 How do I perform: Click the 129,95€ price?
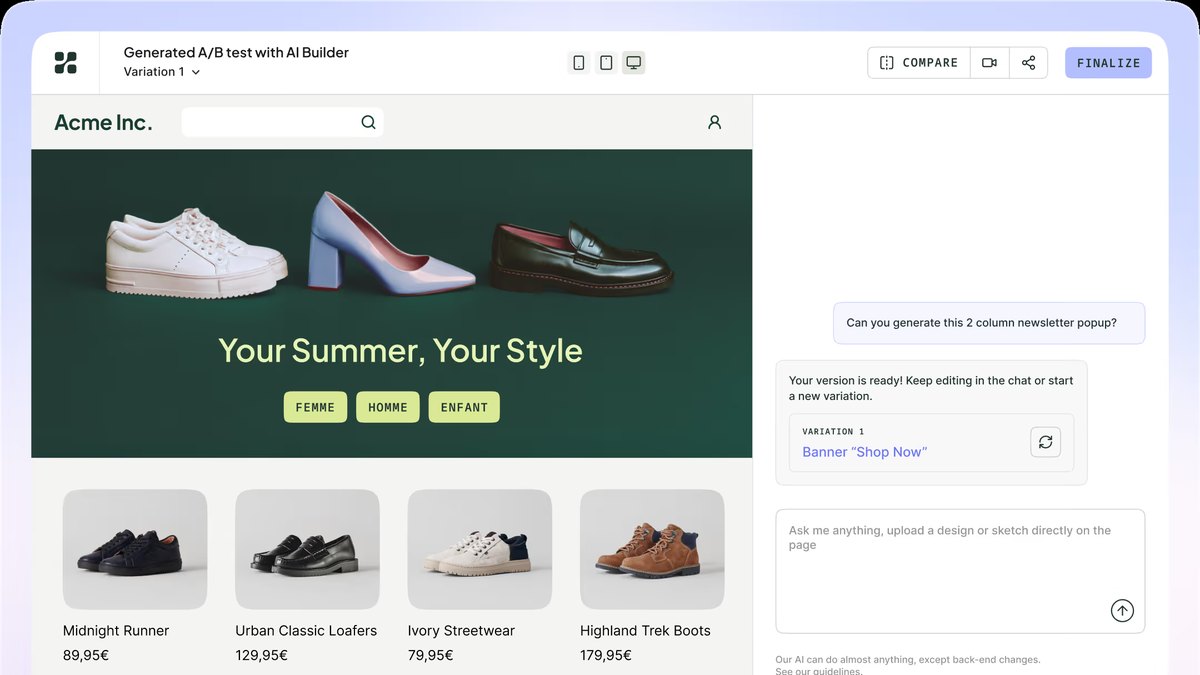pos(261,655)
